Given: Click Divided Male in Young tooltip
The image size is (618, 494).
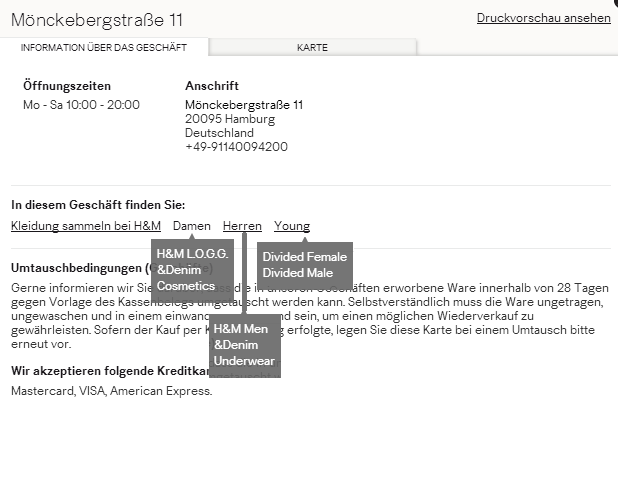Looking at the screenshot, I should coord(298,273).
